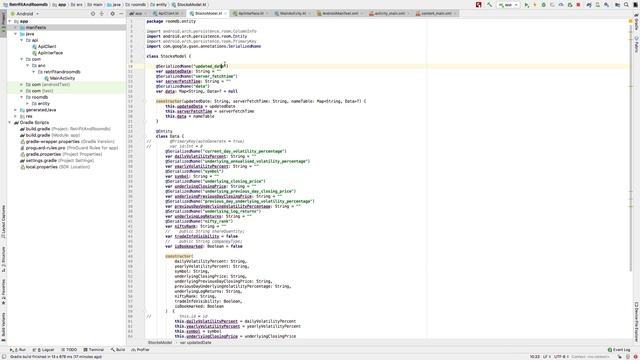Switch to the app editor tab
The image size is (640, 360).
(138, 13)
